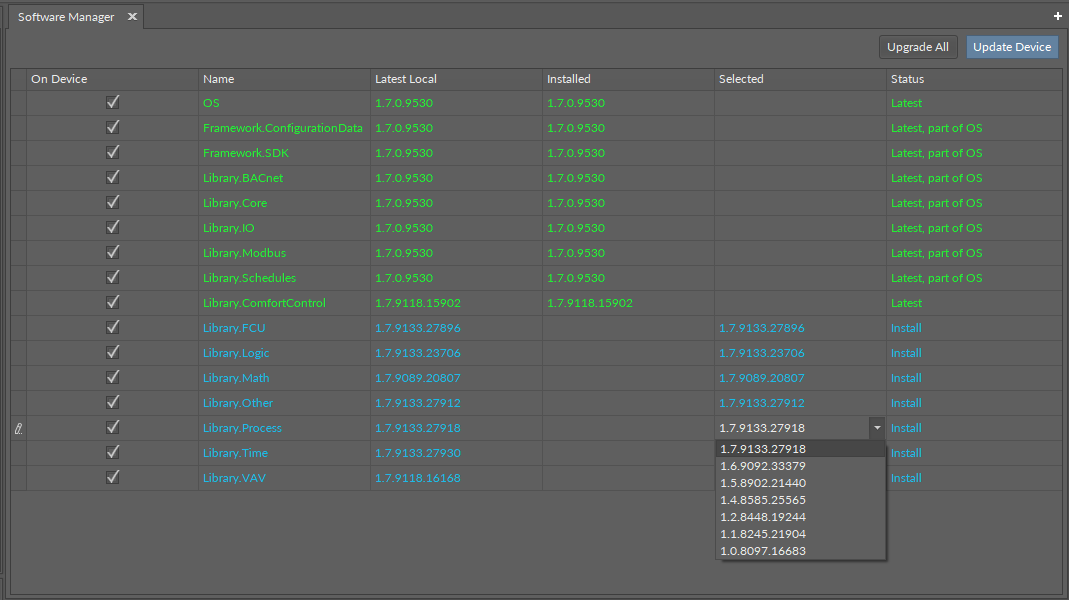This screenshot has width=1069, height=600.
Task: Click the Upgrade All button
Action: tap(917, 47)
